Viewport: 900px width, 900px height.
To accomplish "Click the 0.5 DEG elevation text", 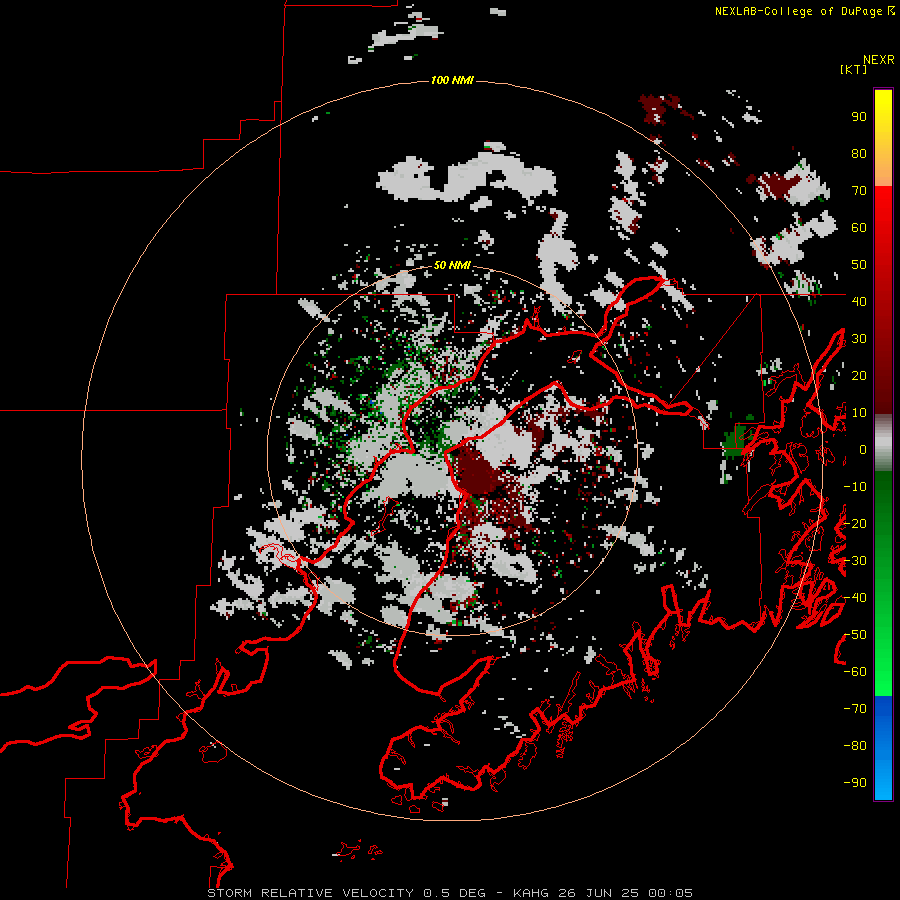I will [x=455, y=893].
